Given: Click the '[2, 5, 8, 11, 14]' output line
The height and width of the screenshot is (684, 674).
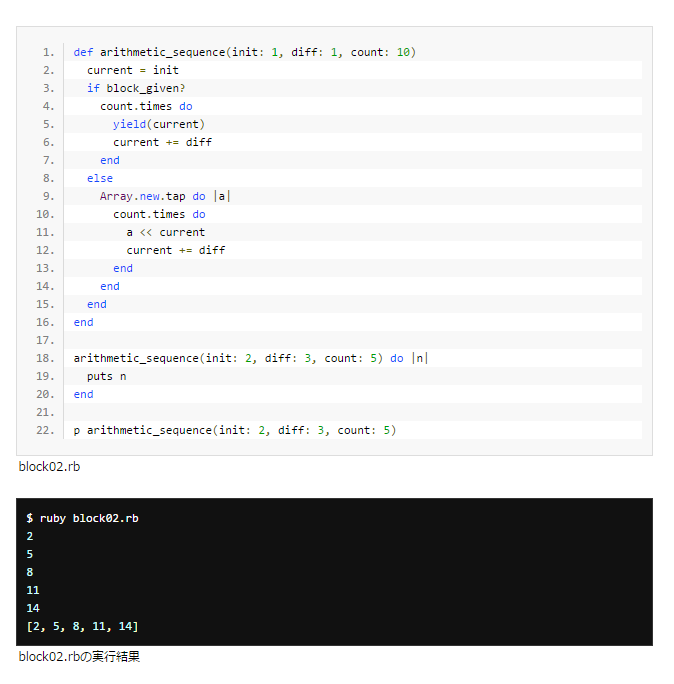Looking at the screenshot, I should [x=82, y=626].
